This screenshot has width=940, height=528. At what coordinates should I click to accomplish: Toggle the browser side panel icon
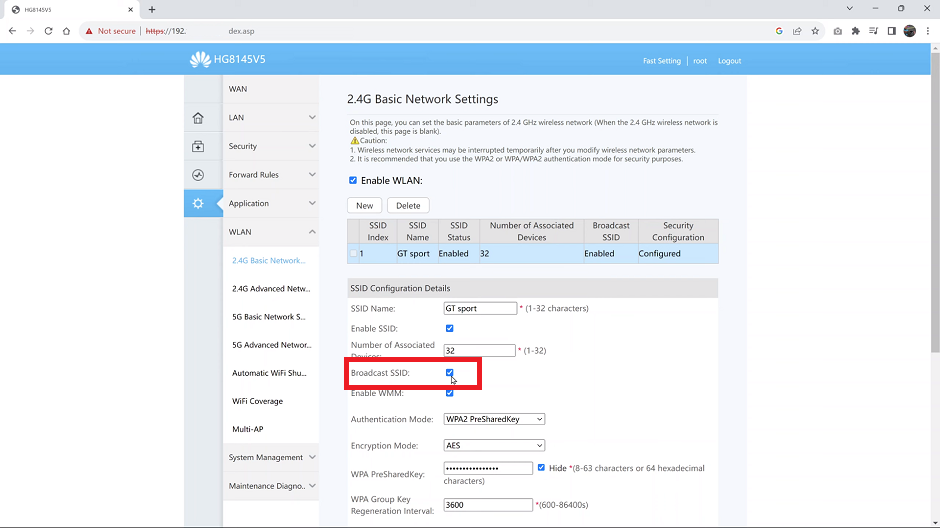coord(891,31)
